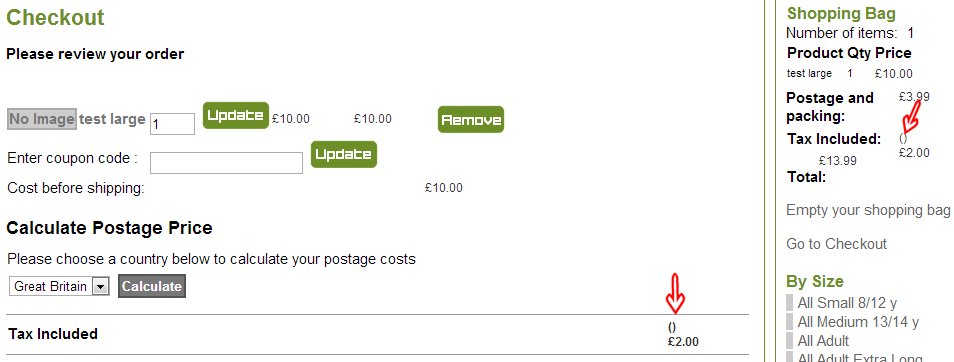Click the country dropdown arrow
Image resolution: width=954 pixels, height=362 pixels.
tap(100, 287)
